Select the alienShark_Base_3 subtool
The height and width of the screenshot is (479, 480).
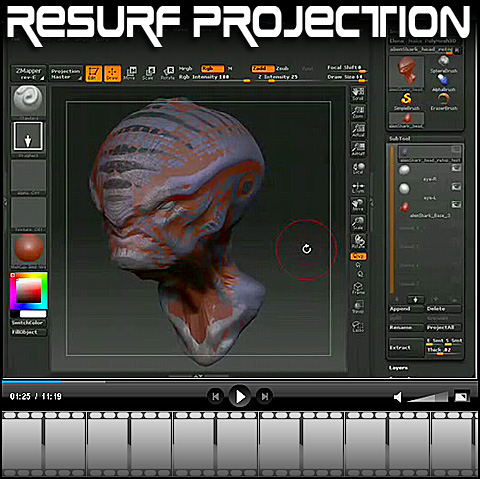(x=429, y=210)
